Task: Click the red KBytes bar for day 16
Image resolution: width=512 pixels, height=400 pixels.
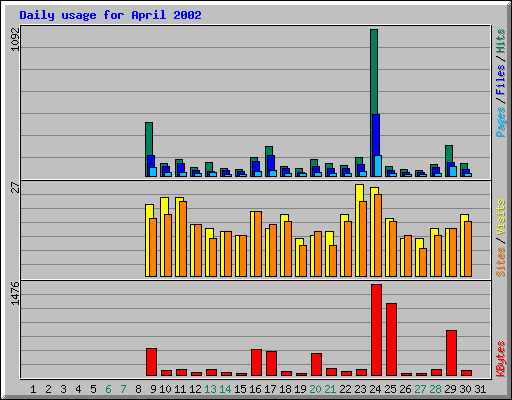Action: pos(256,362)
